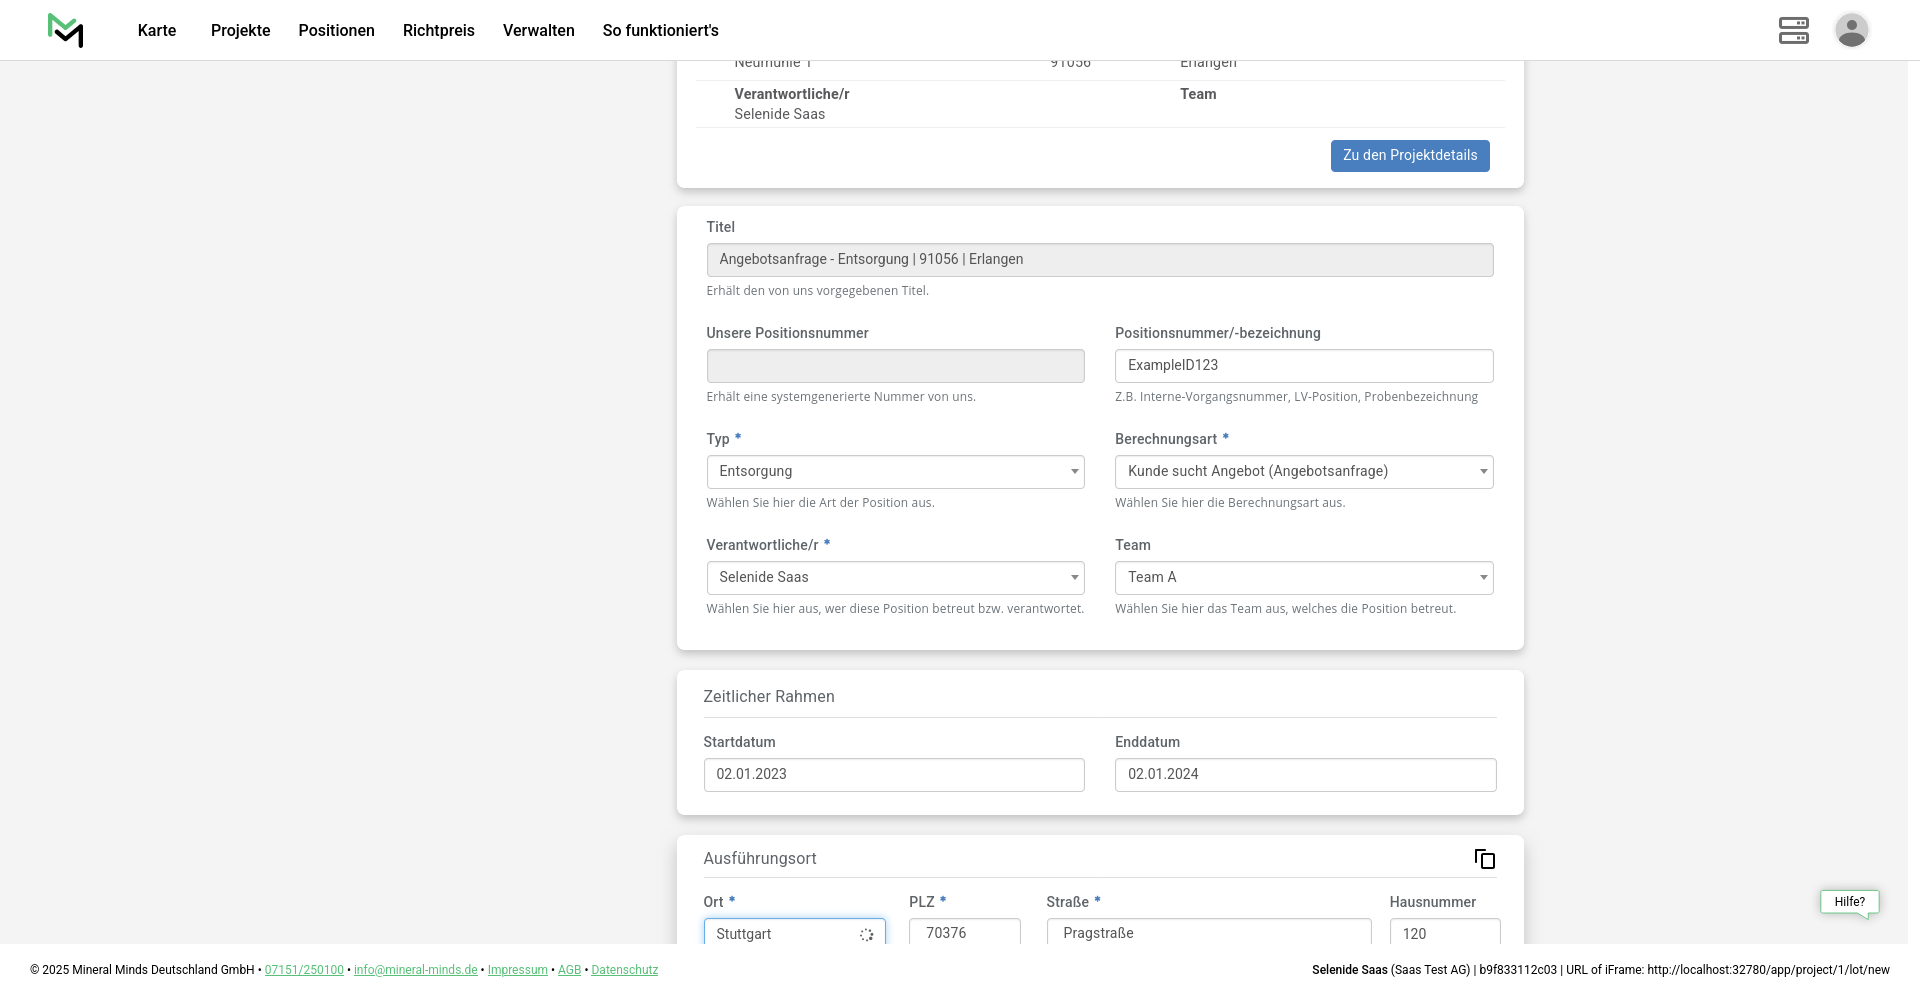Open the Team dropdown showing Team A
1920x994 pixels.
pyautogui.click(x=1303, y=578)
